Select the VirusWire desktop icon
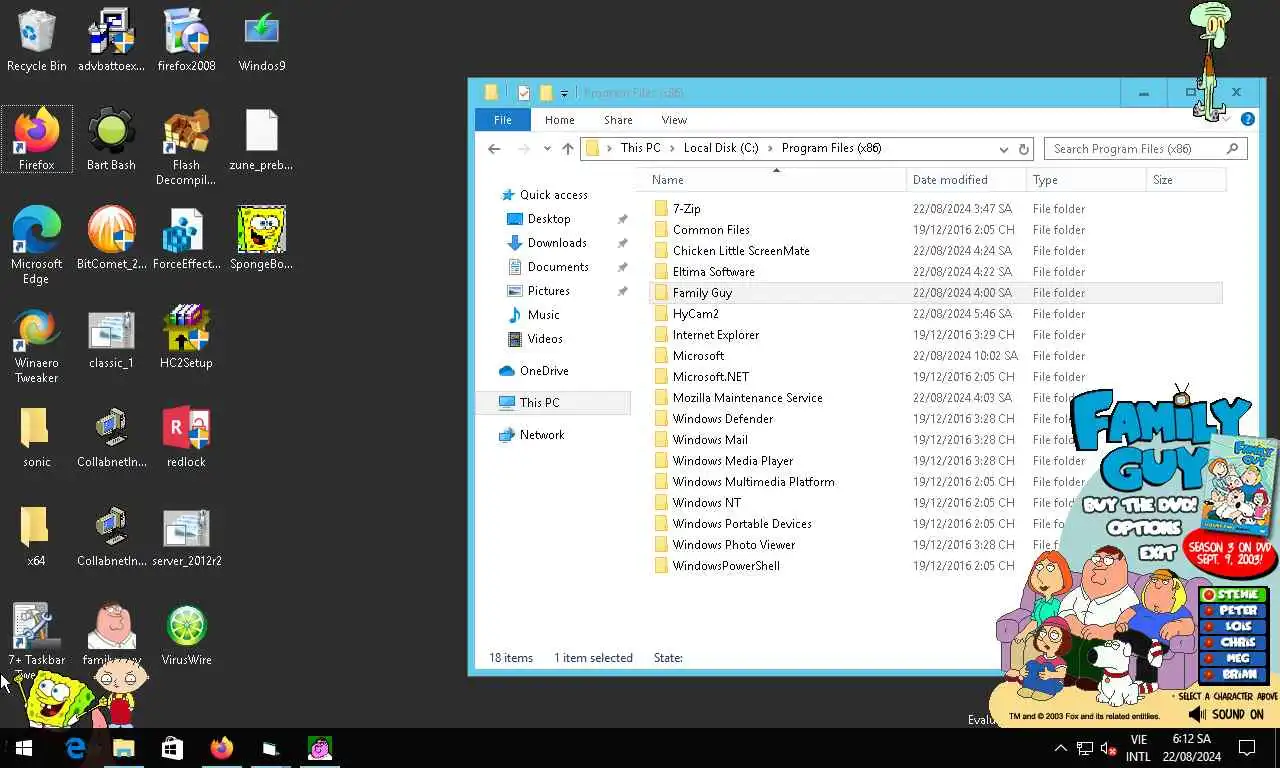 click(186, 634)
